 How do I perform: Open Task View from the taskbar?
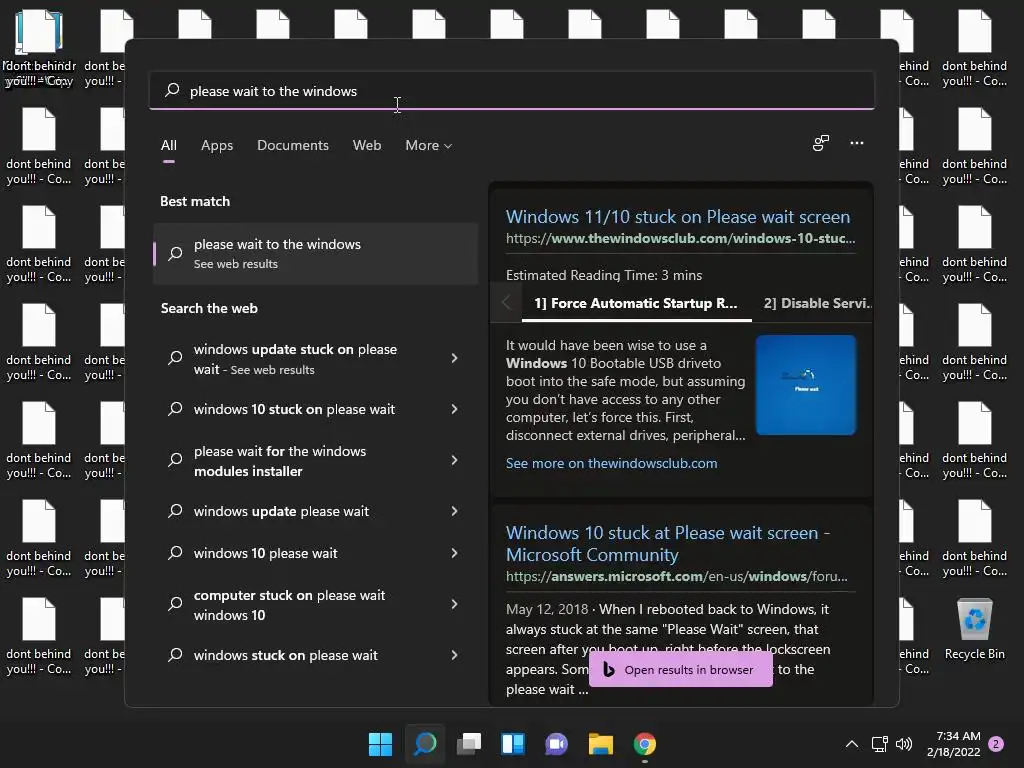469,744
